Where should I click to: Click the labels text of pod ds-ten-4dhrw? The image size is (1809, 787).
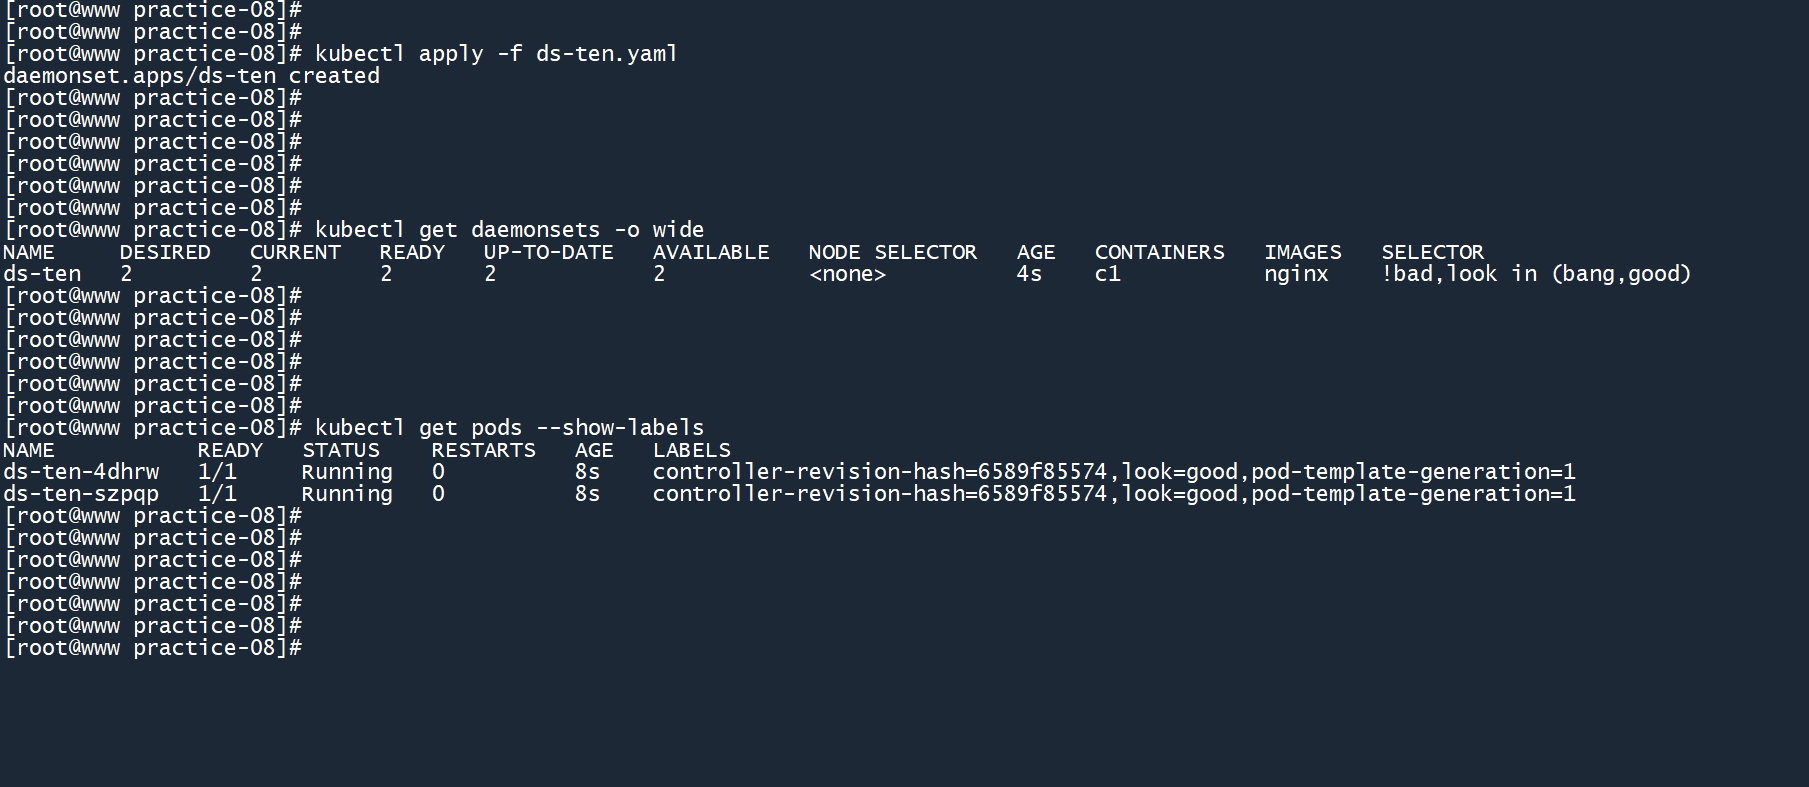coord(1113,472)
